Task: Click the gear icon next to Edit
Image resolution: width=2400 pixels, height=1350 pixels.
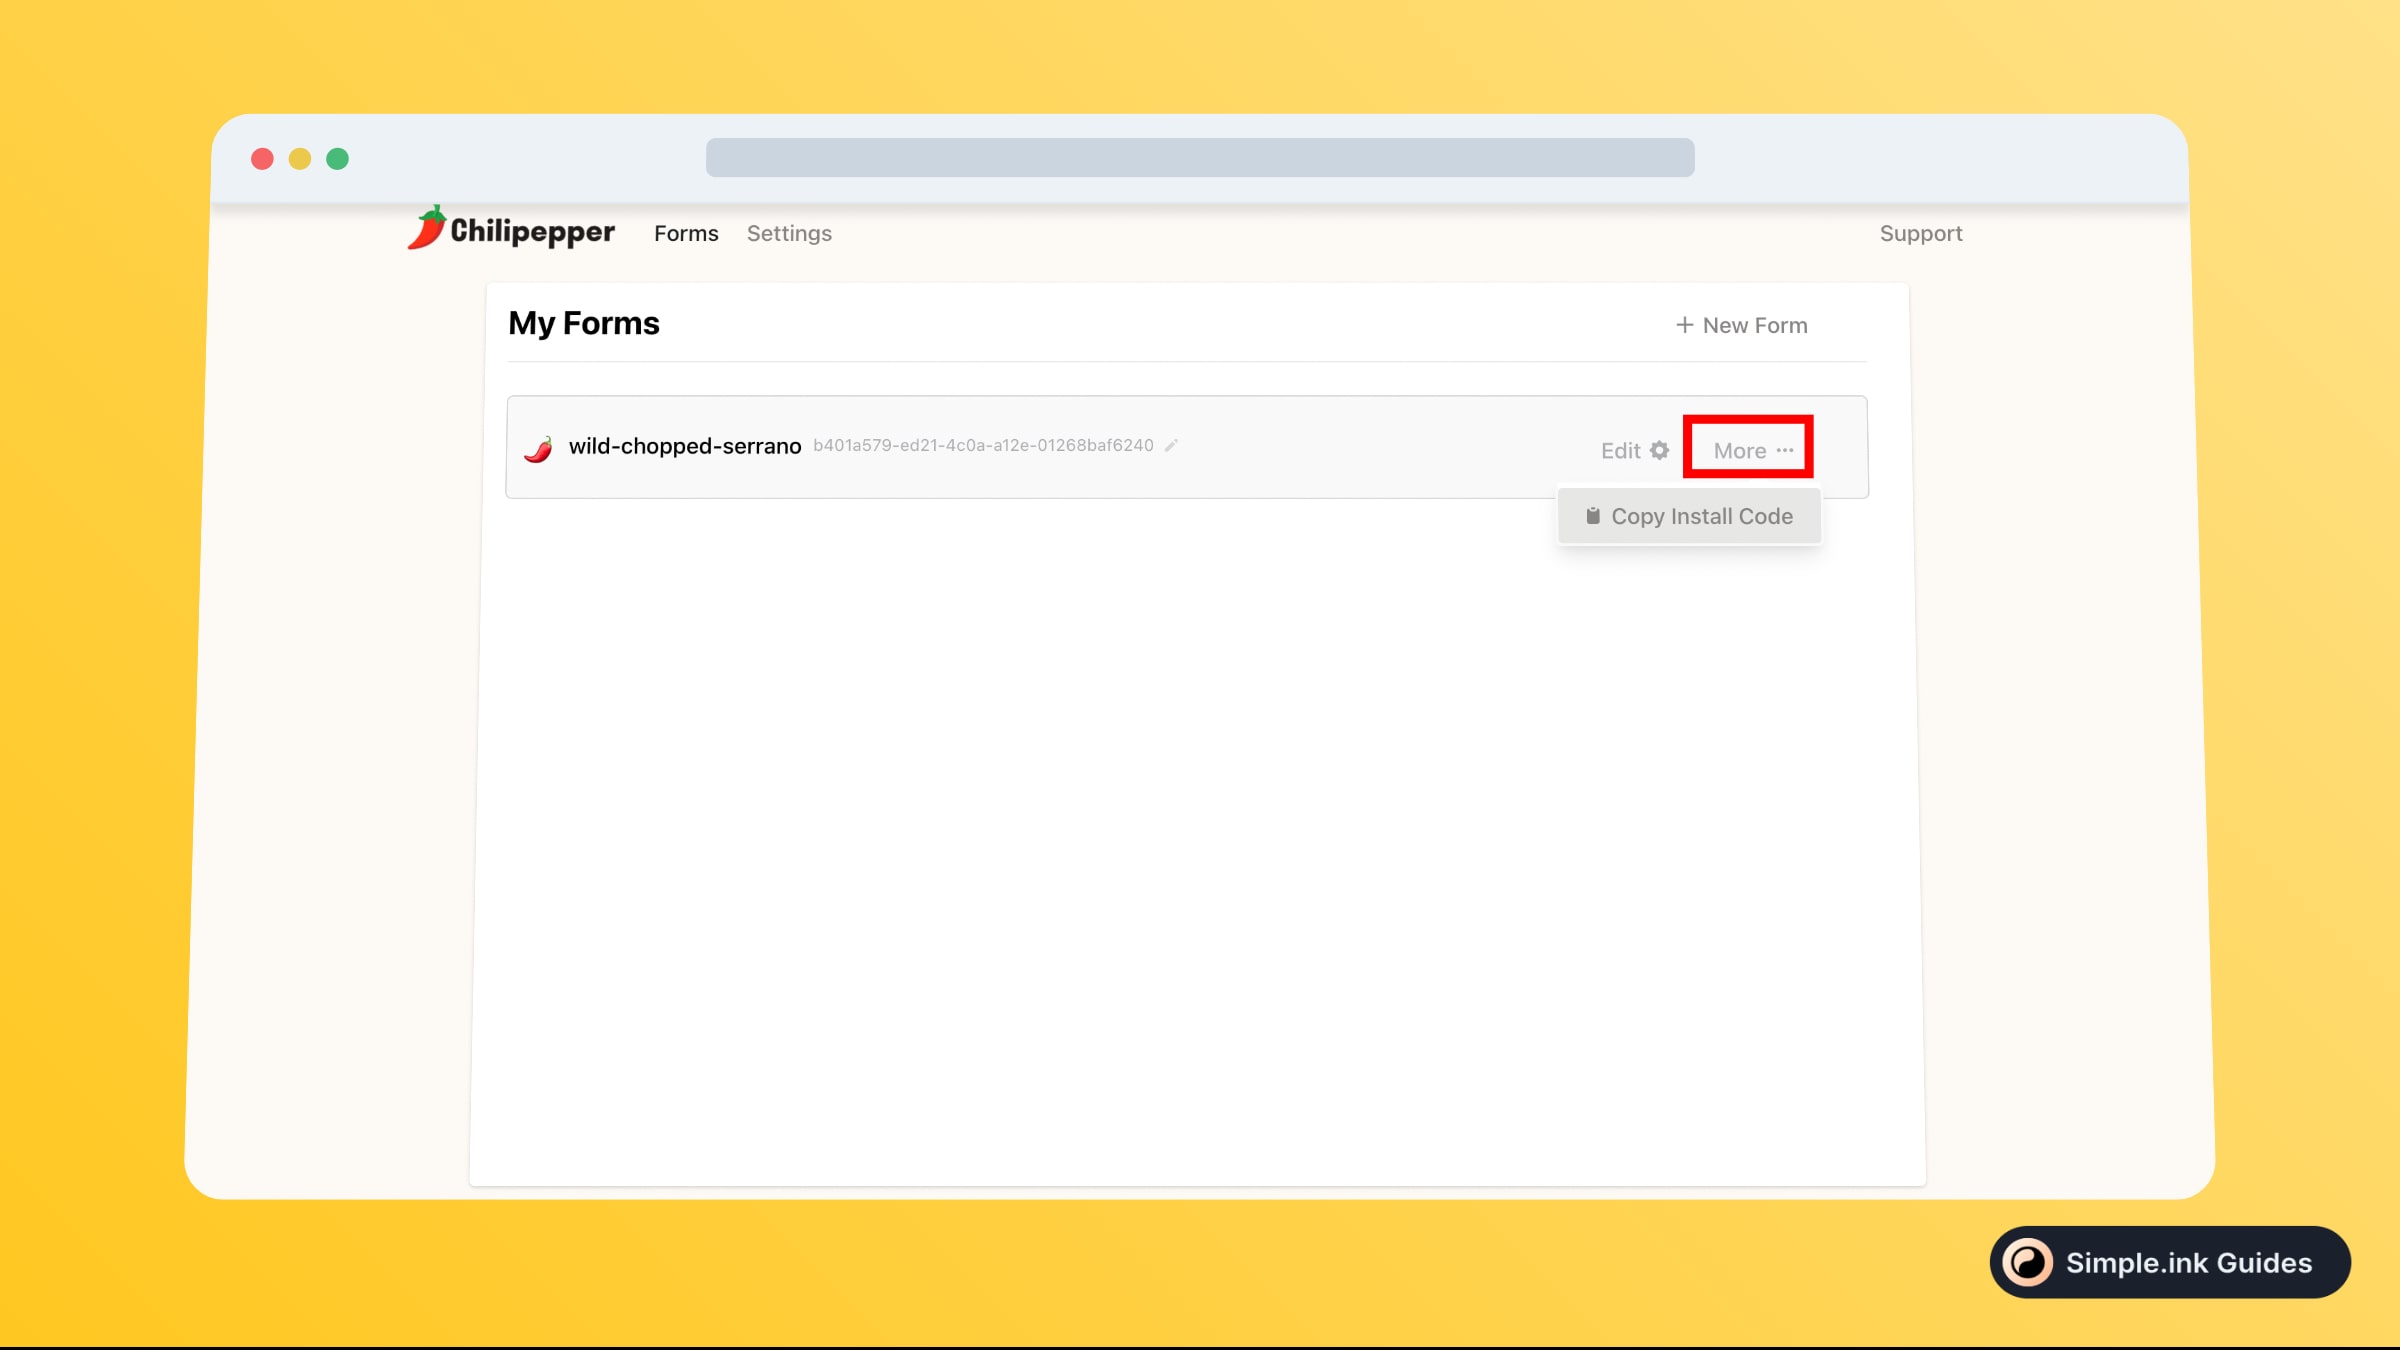Action: tap(1660, 450)
